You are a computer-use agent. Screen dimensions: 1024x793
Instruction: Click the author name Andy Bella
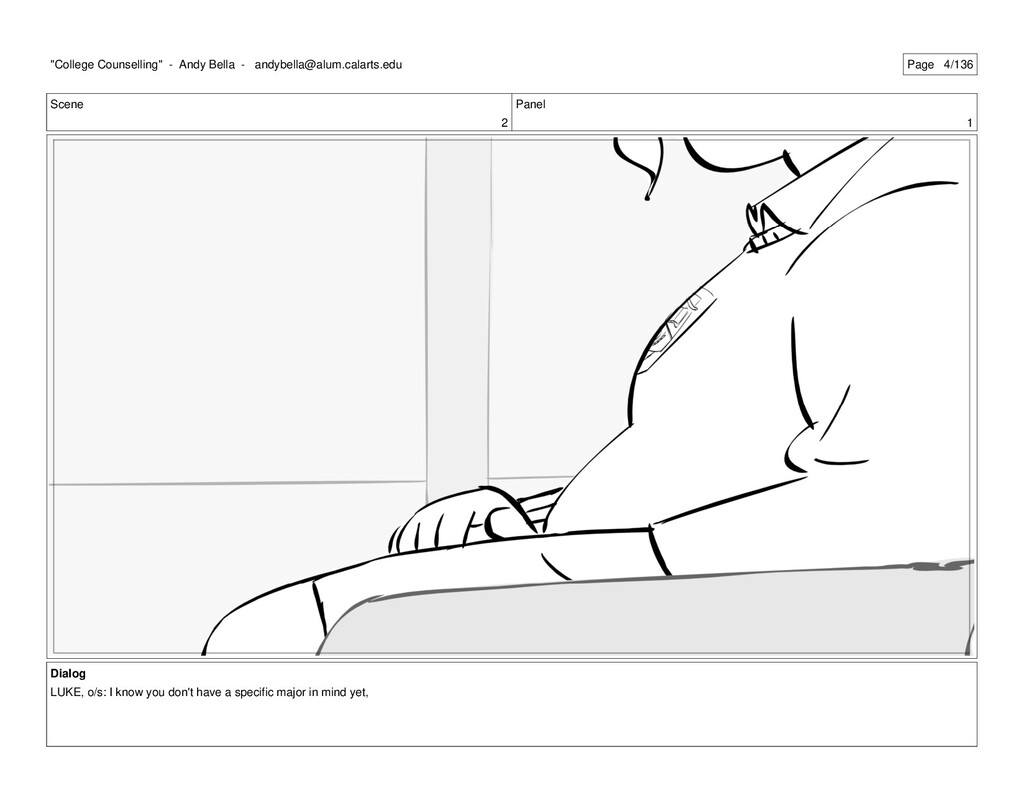(206, 65)
